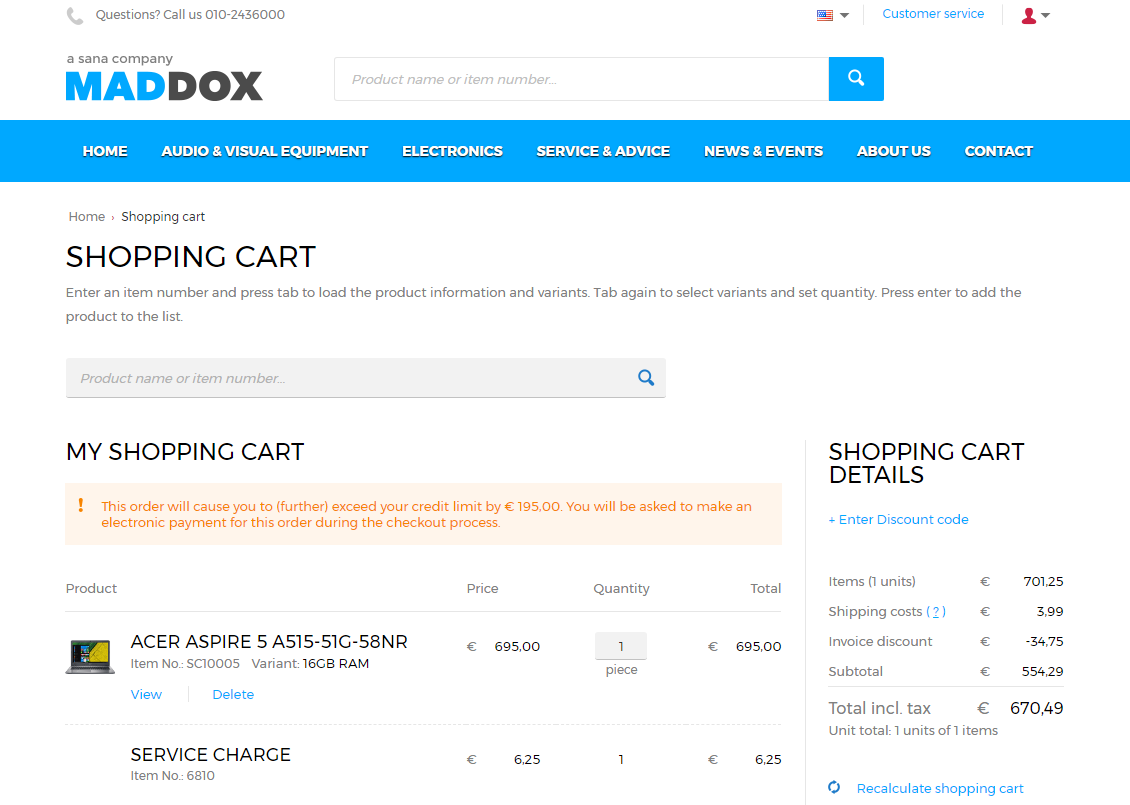Click the blue header search button
Image resolution: width=1130 pixels, height=805 pixels.
click(x=856, y=79)
